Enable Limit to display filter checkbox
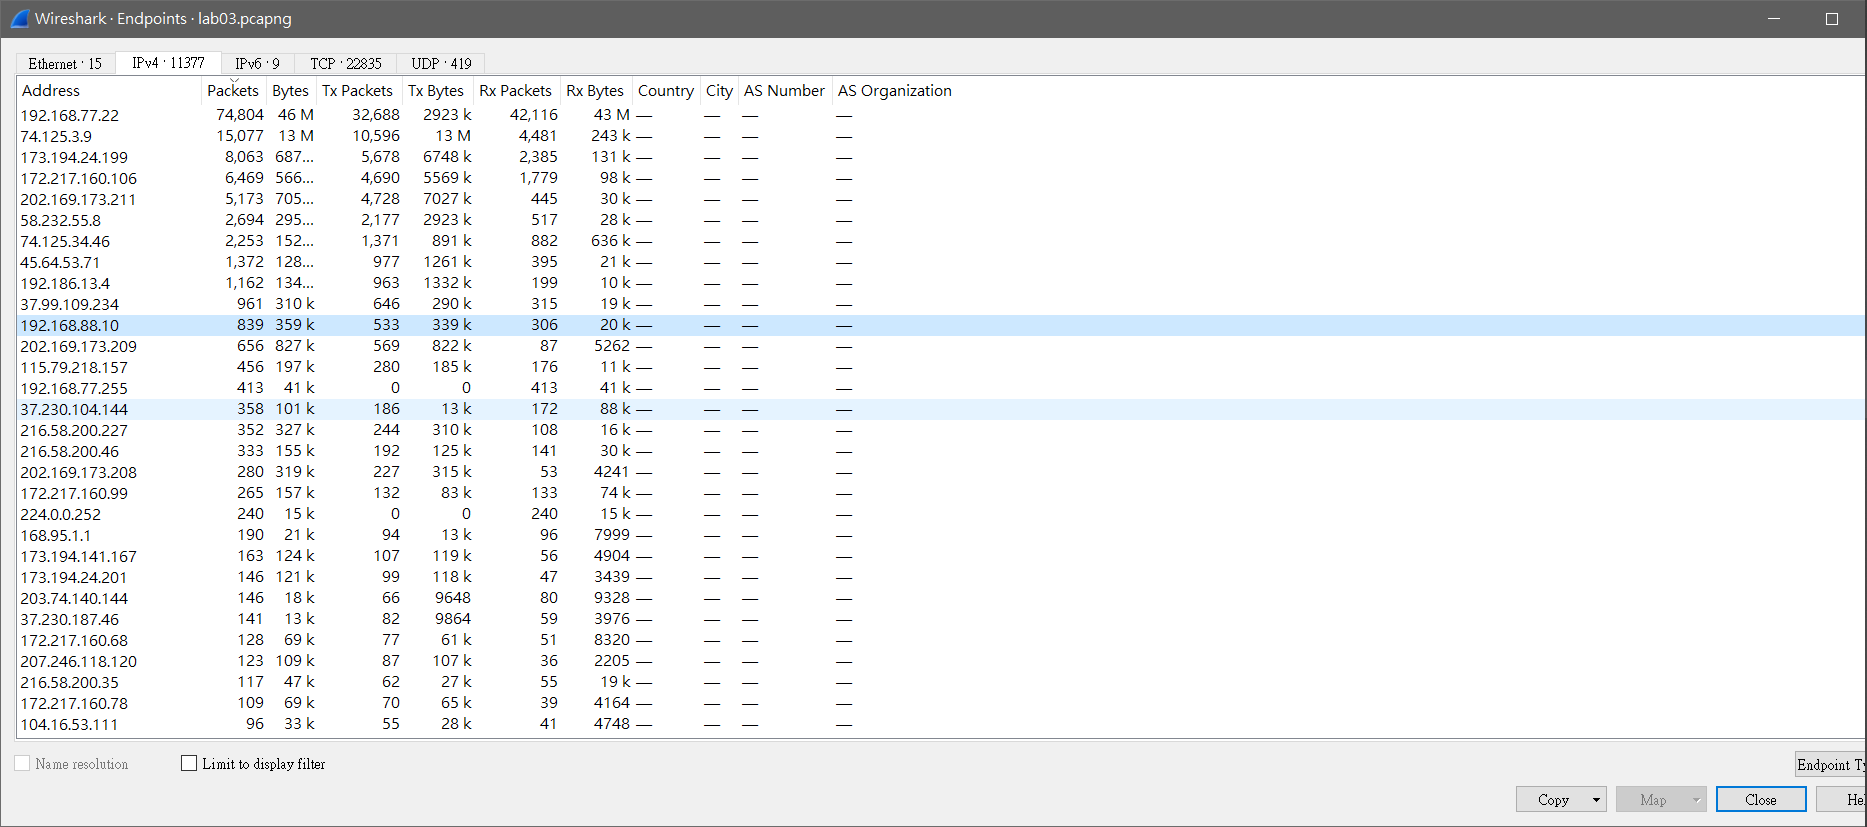 (189, 763)
